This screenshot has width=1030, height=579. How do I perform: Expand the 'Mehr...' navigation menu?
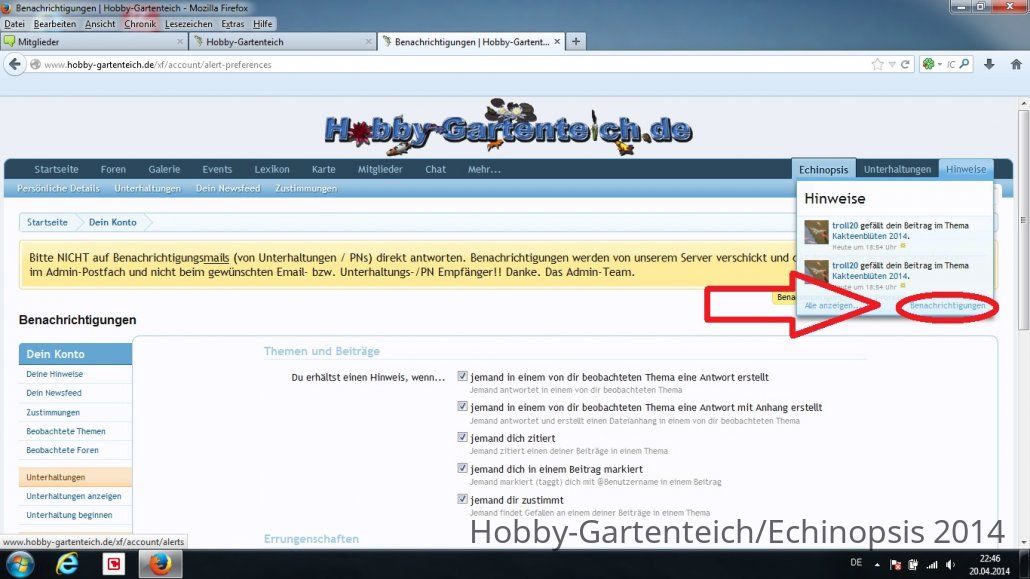pos(484,169)
